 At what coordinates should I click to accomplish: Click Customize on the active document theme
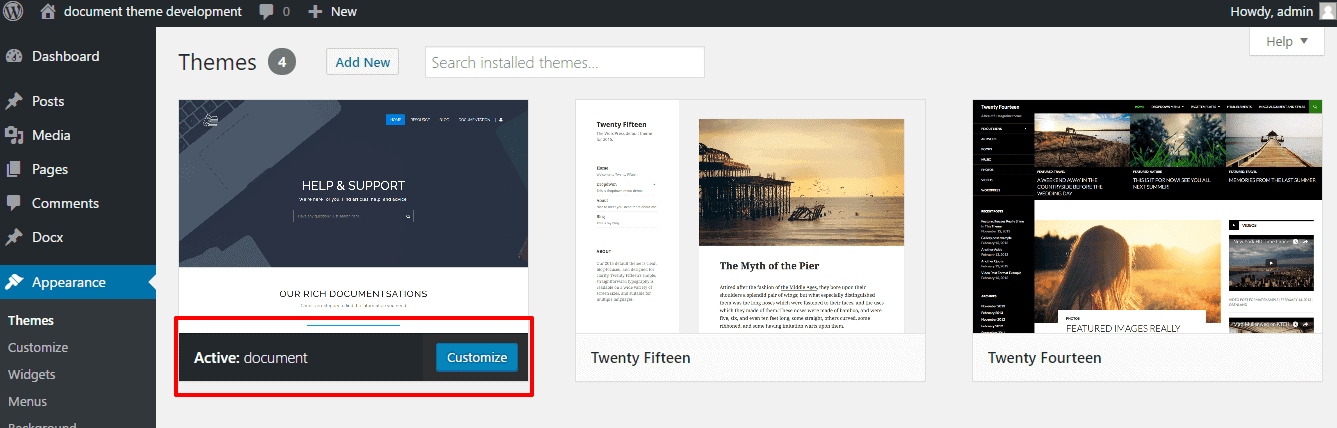476,358
